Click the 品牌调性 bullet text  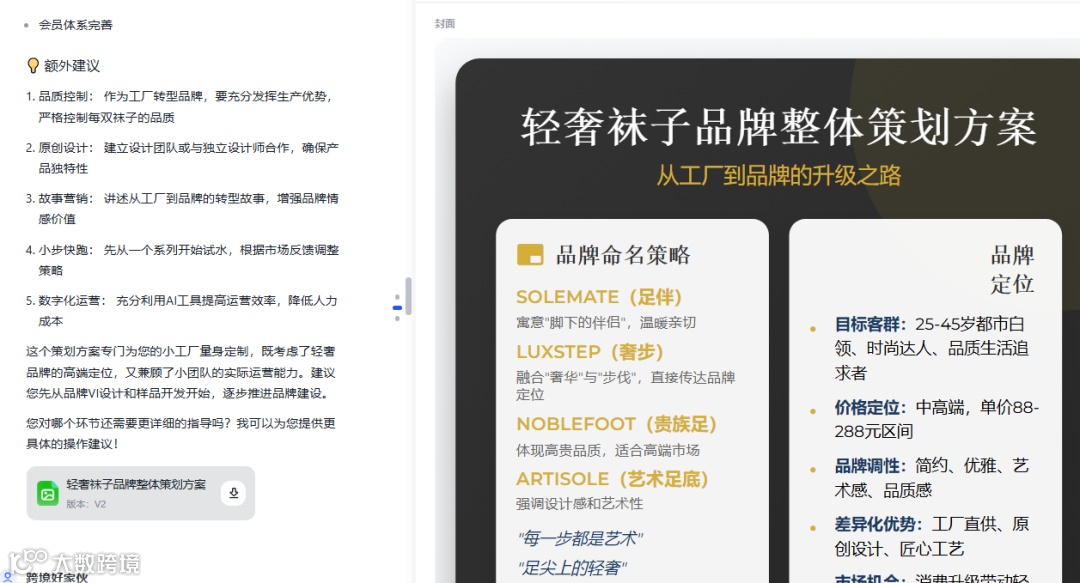[932, 478]
